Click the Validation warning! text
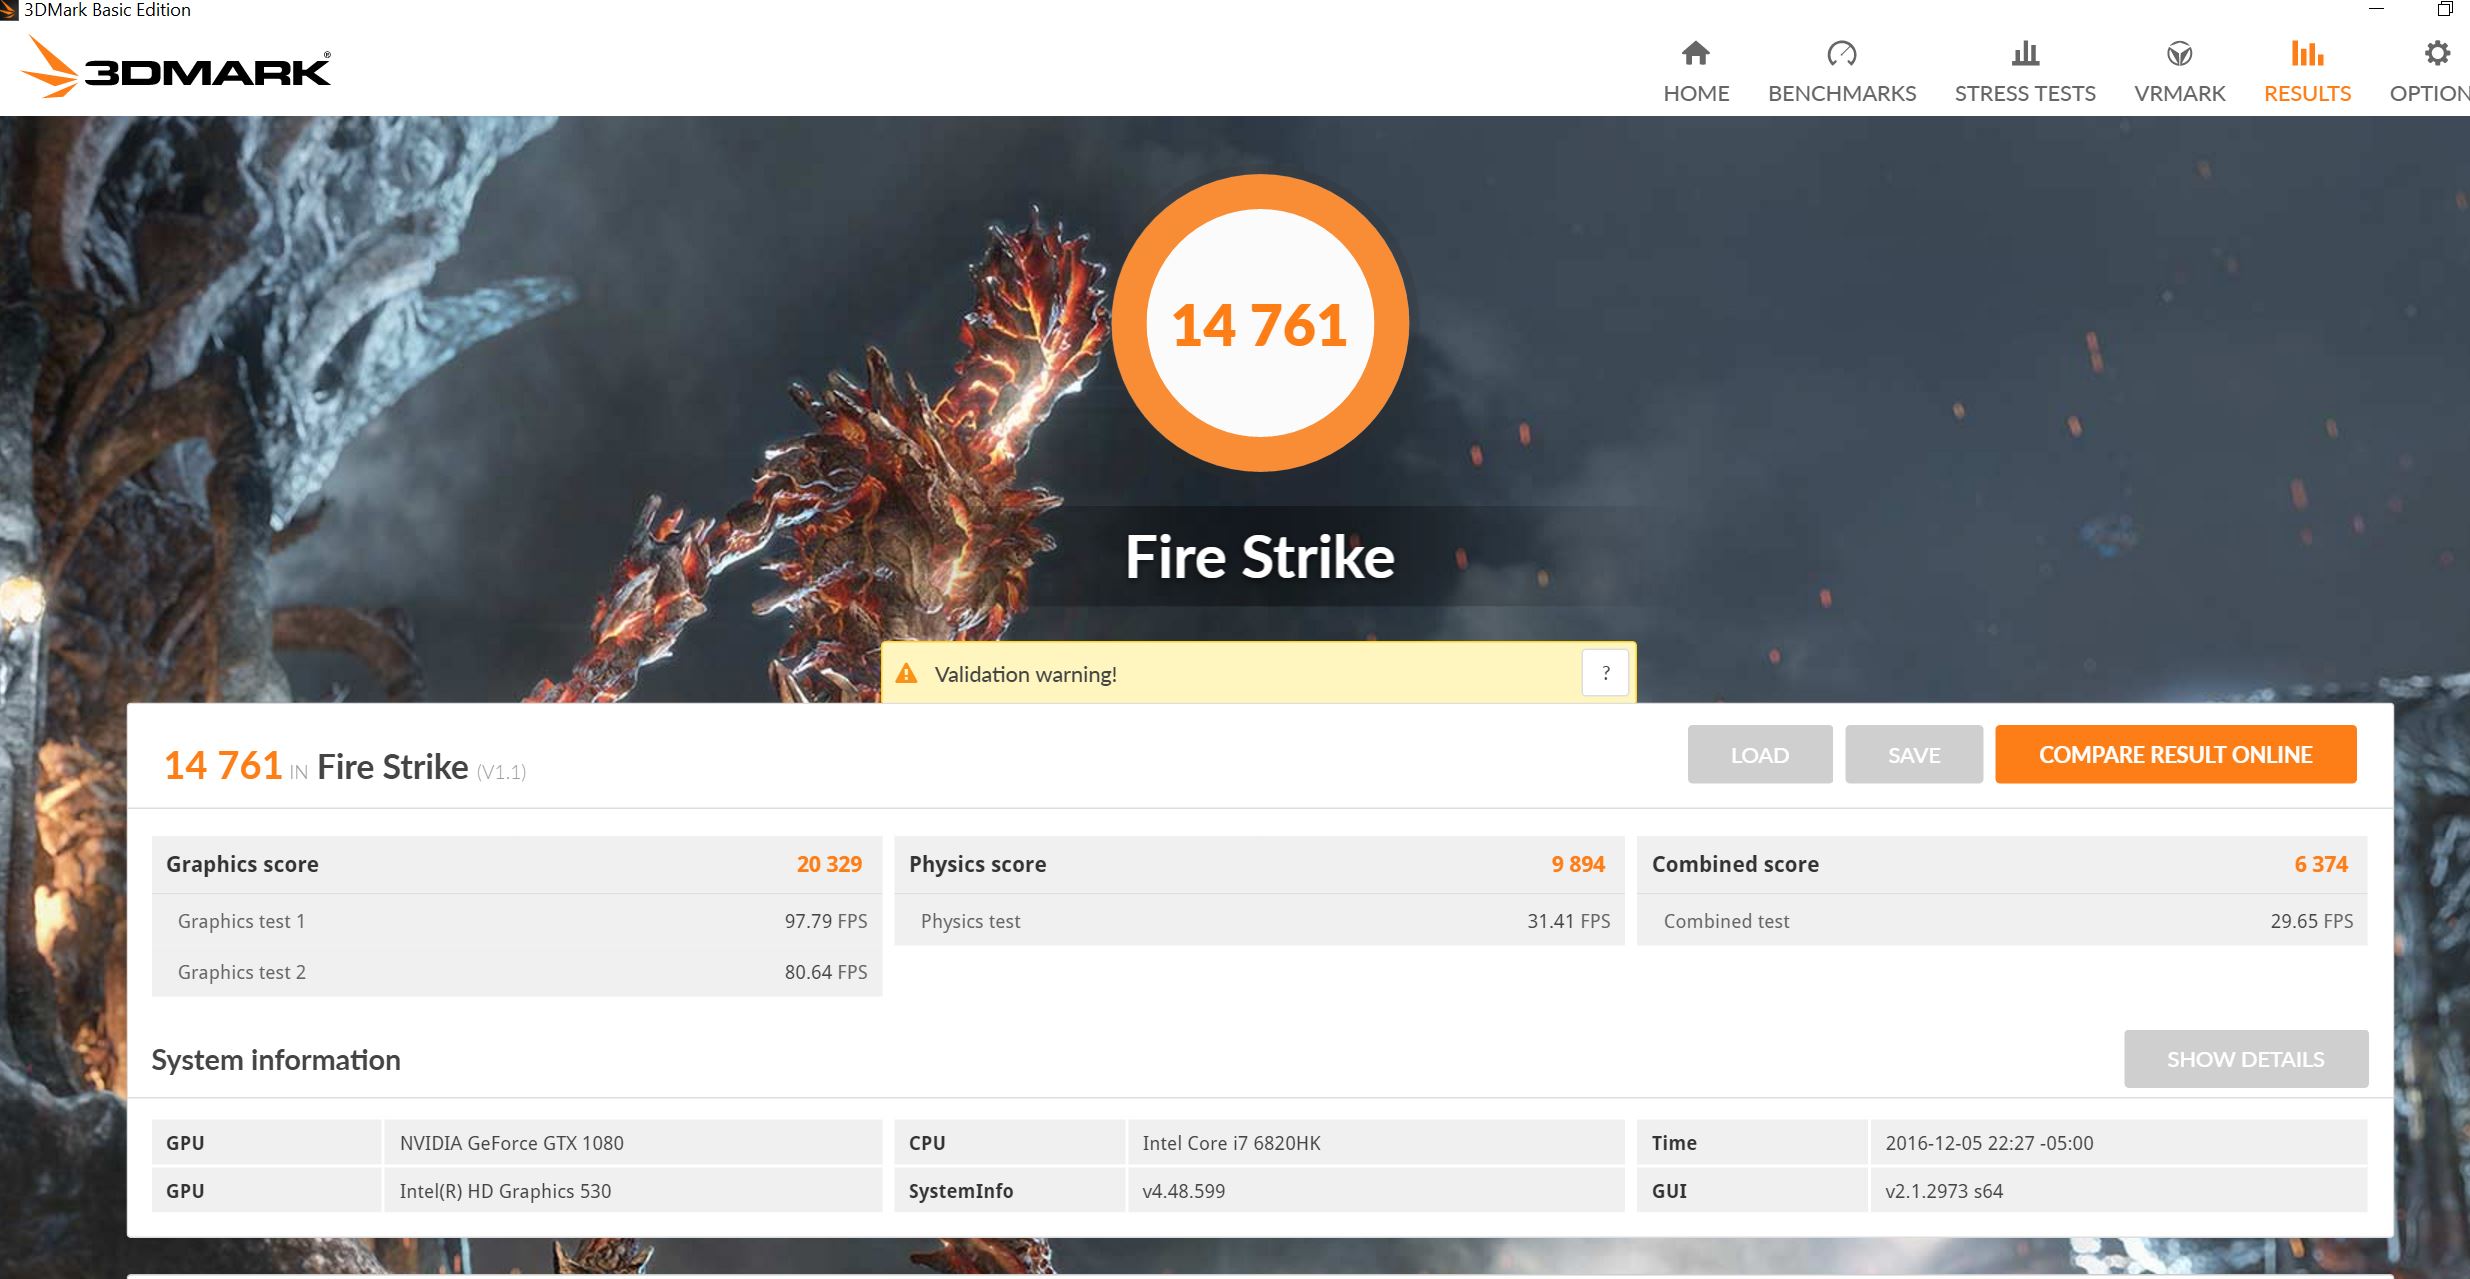2470x1279 pixels. (1025, 674)
